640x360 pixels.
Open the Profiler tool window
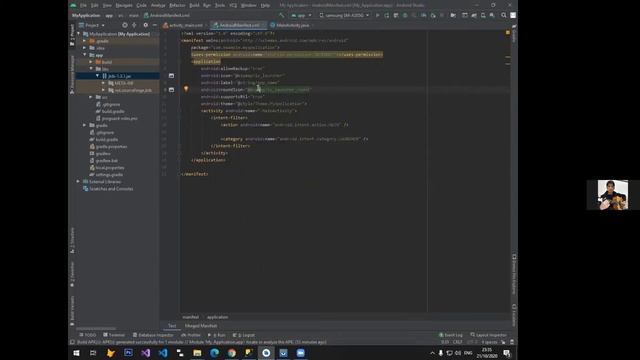pyautogui.click(x=191, y=335)
